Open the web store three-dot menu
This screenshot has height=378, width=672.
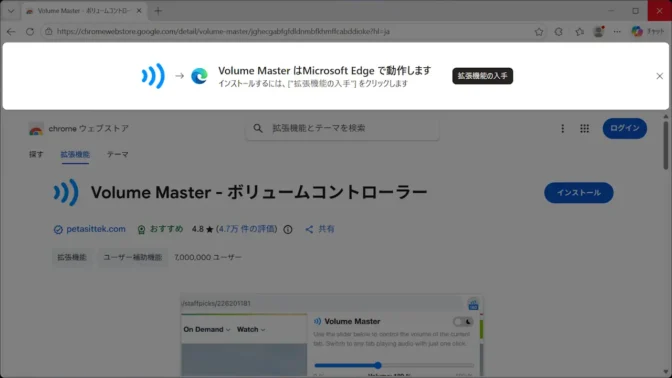562,129
